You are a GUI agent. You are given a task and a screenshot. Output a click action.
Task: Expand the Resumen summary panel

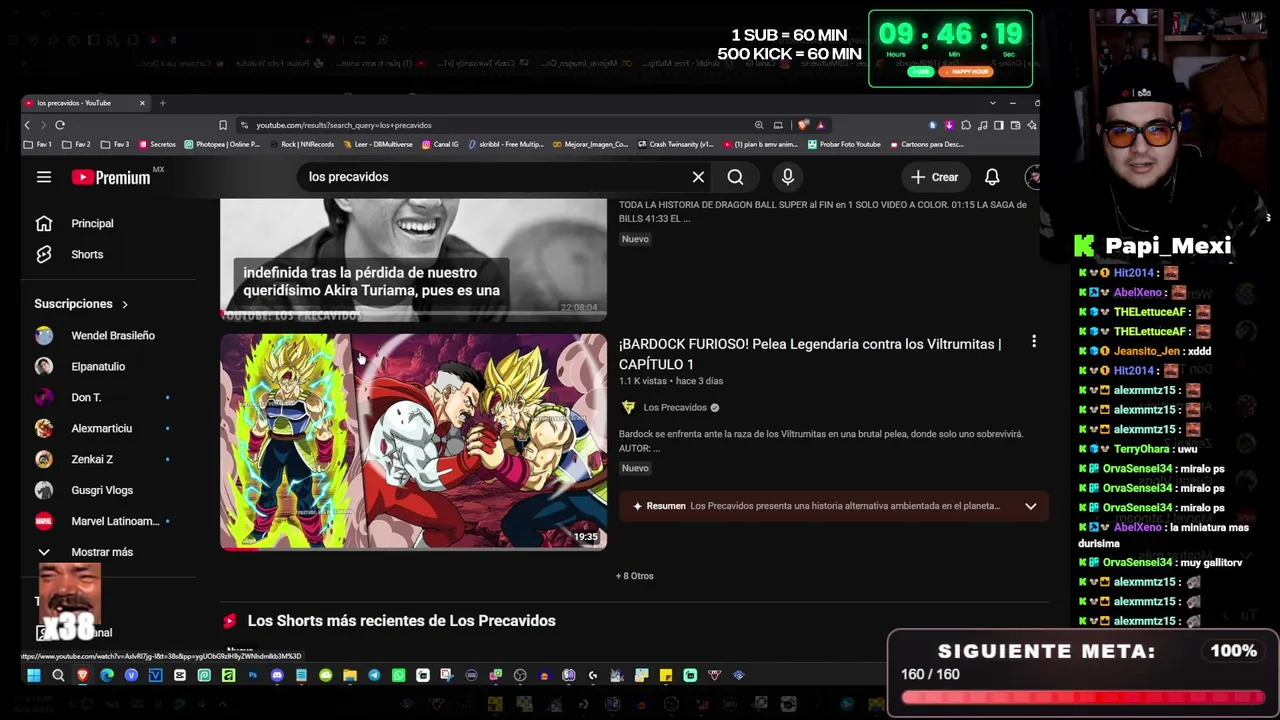point(833,506)
